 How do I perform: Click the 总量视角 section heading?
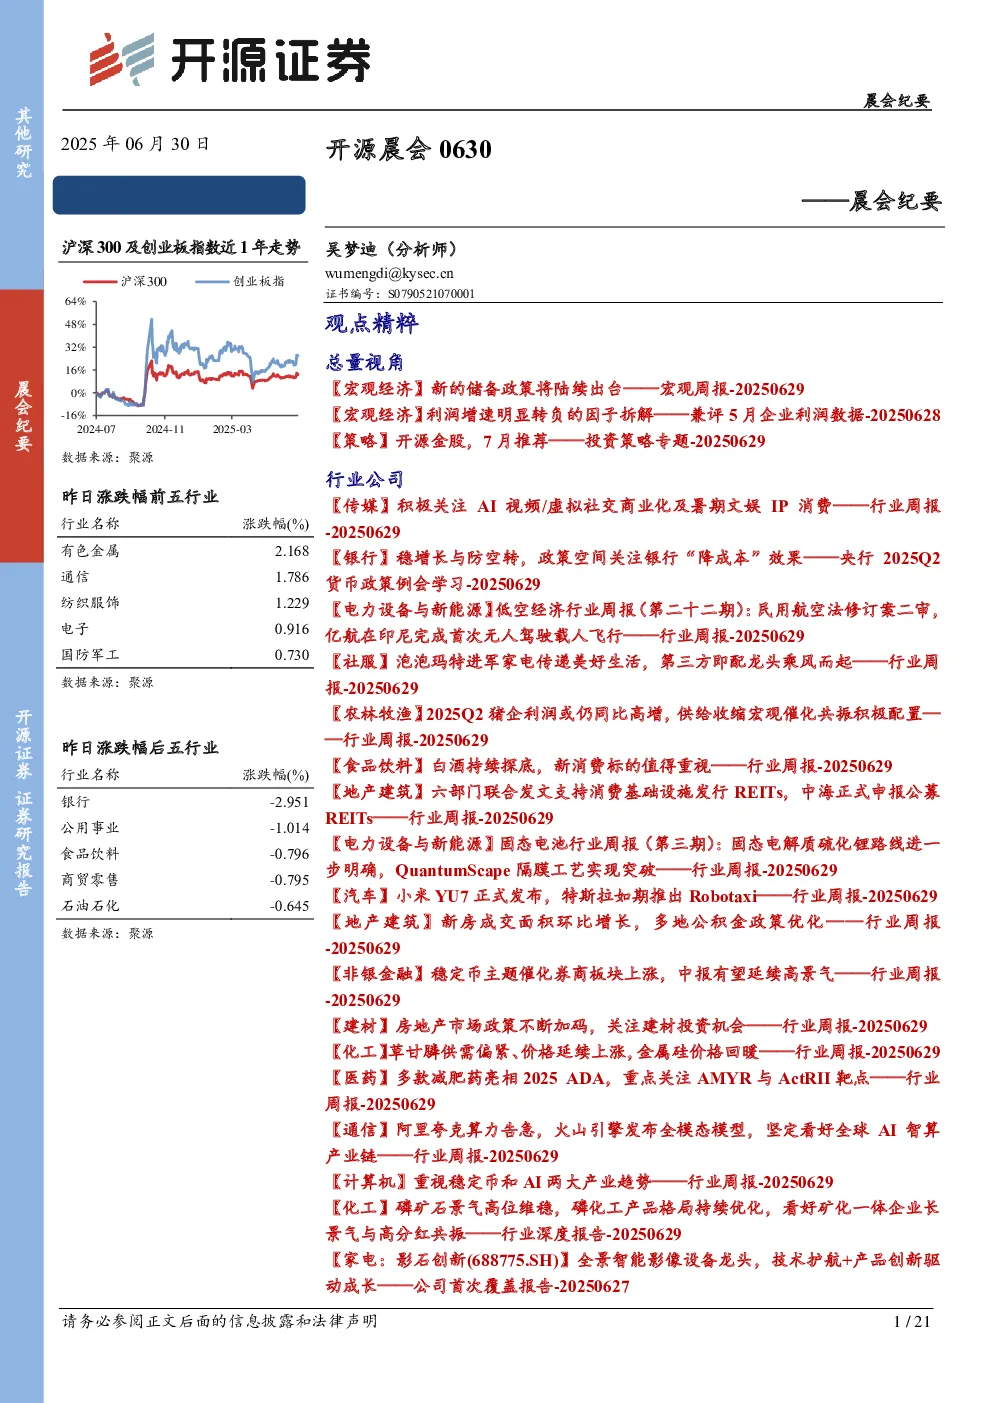pyautogui.click(x=365, y=362)
